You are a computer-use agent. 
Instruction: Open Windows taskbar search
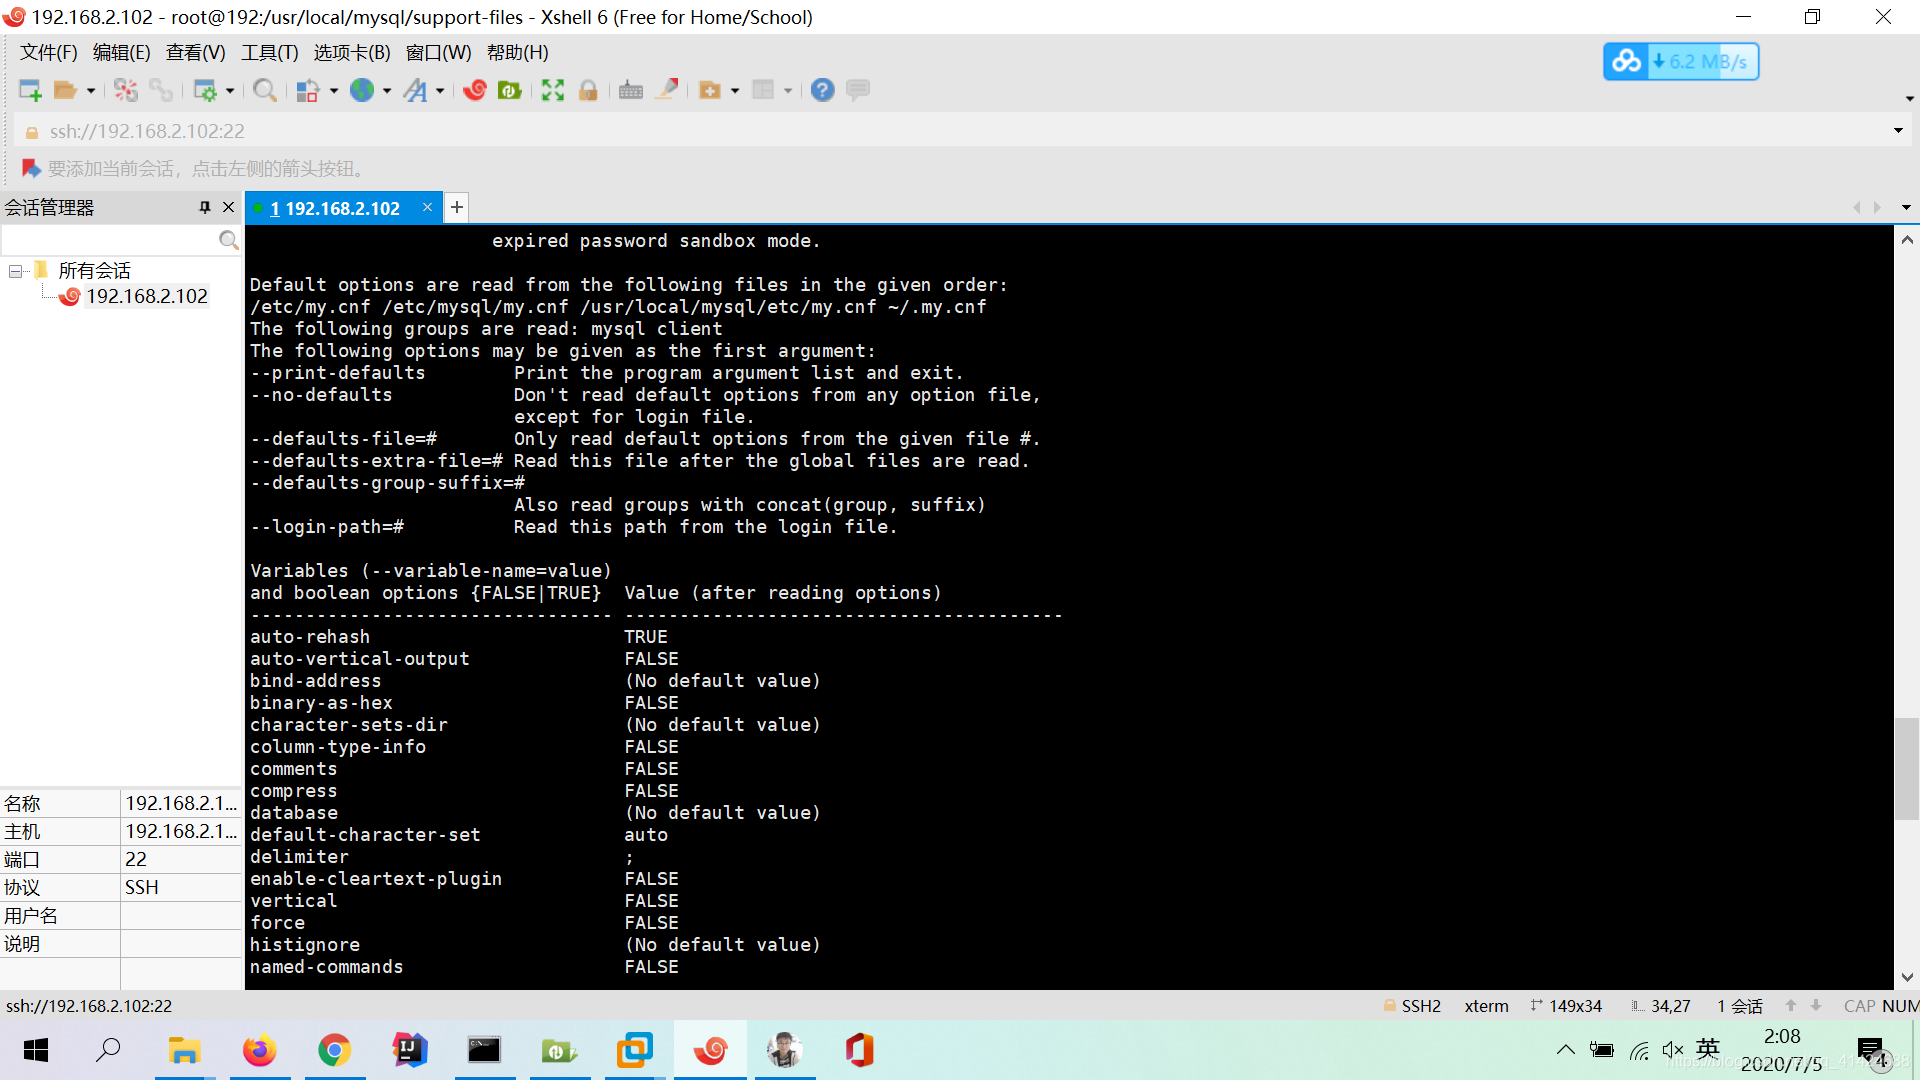[x=108, y=1050]
